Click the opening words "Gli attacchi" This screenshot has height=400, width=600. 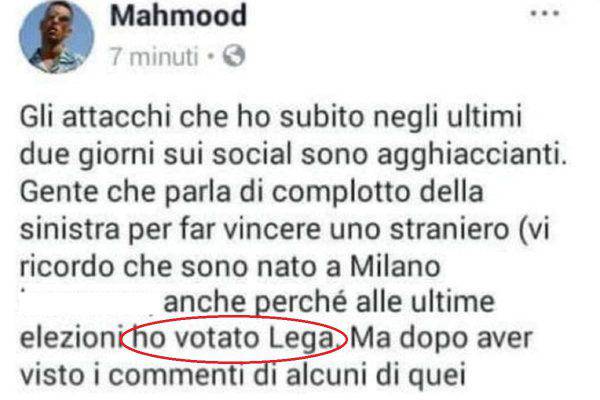(x=95, y=117)
